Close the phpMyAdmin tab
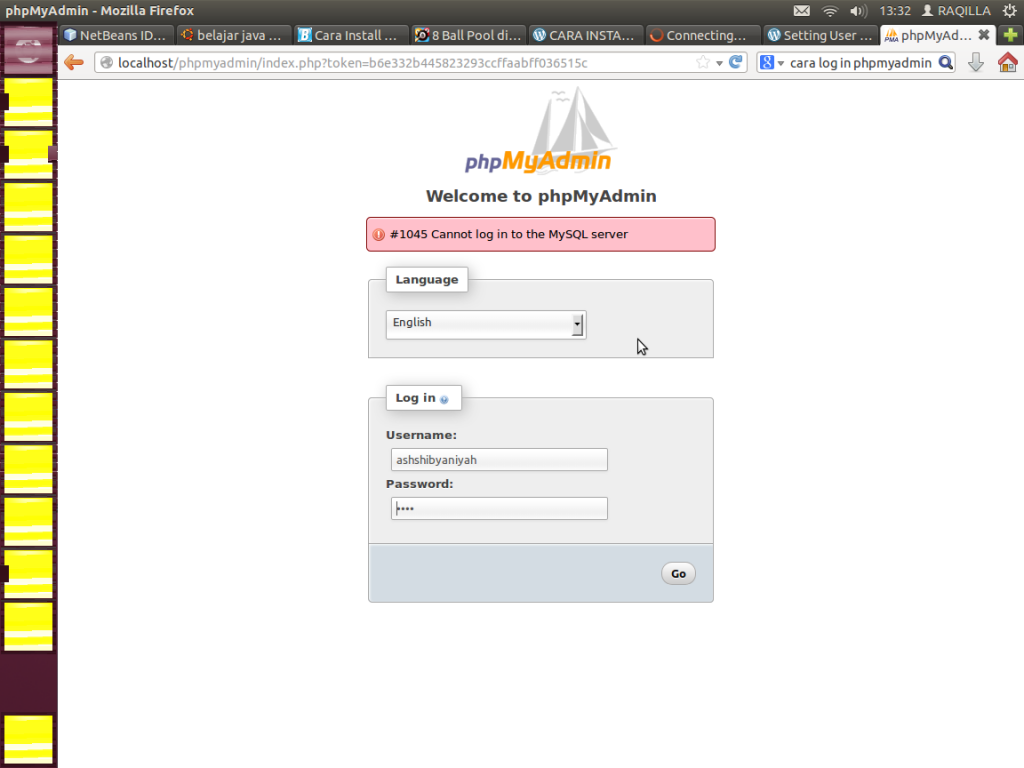Image resolution: width=1024 pixels, height=768 pixels. 984,35
